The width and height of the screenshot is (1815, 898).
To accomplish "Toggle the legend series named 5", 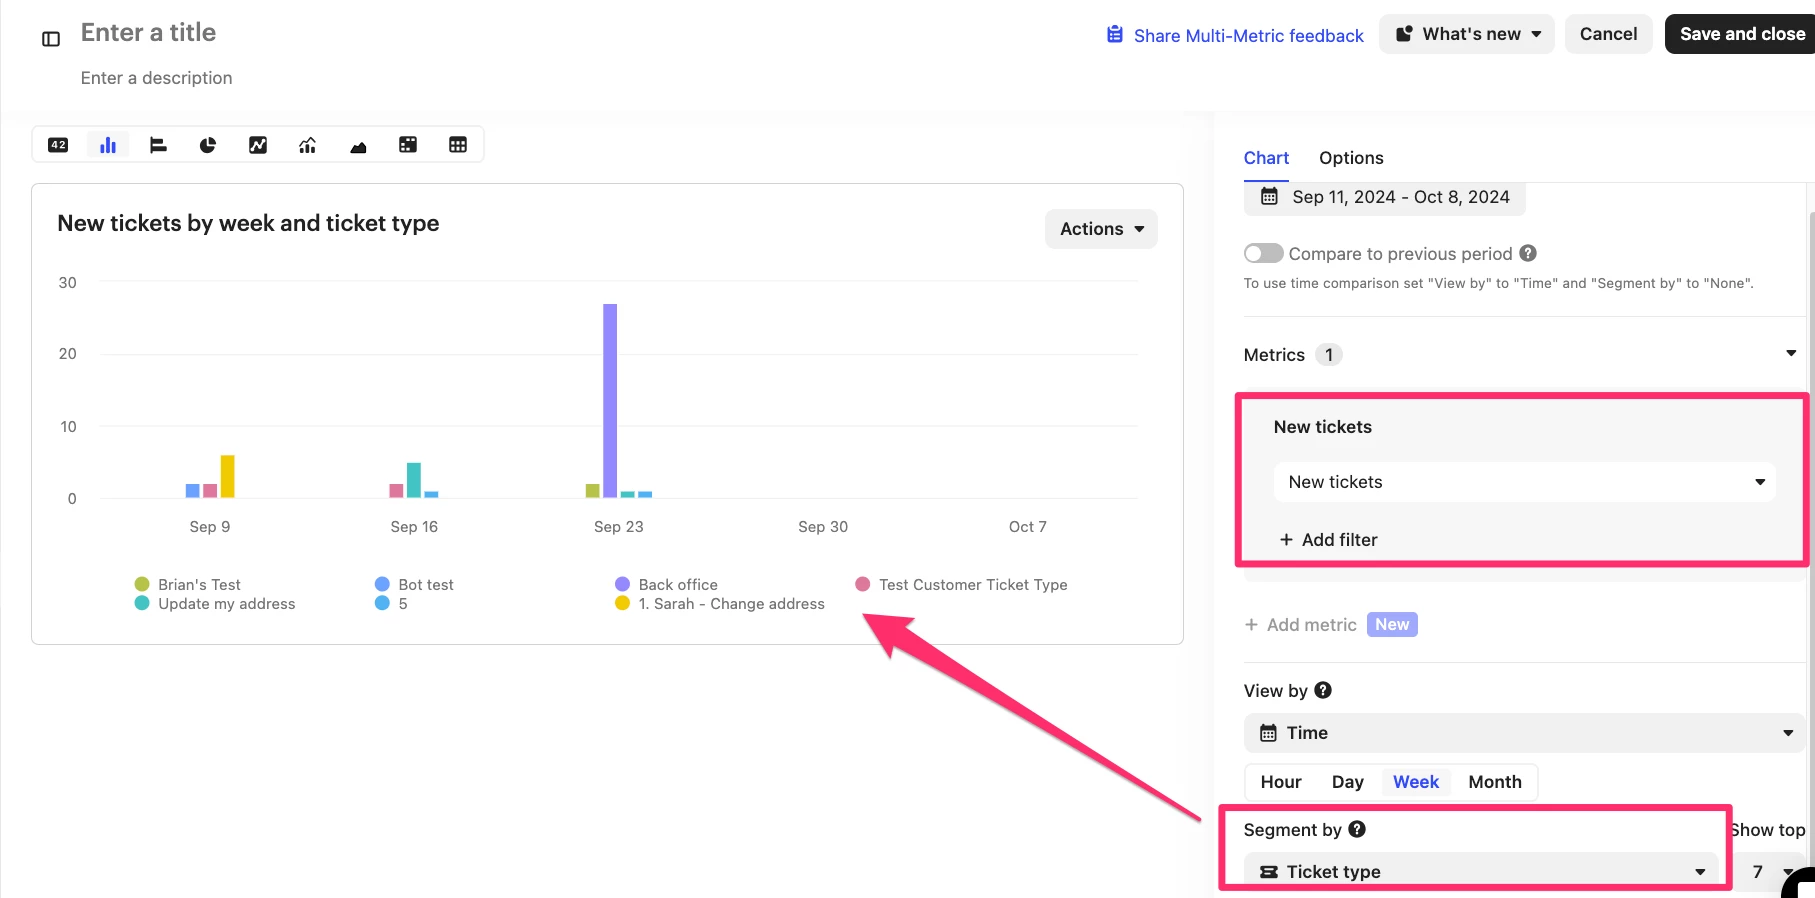I will (391, 603).
